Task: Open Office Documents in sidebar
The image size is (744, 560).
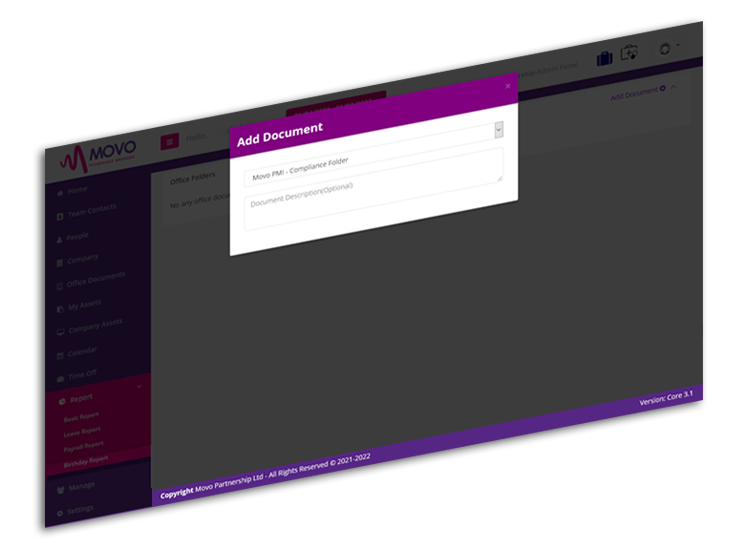Action: coord(96,279)
